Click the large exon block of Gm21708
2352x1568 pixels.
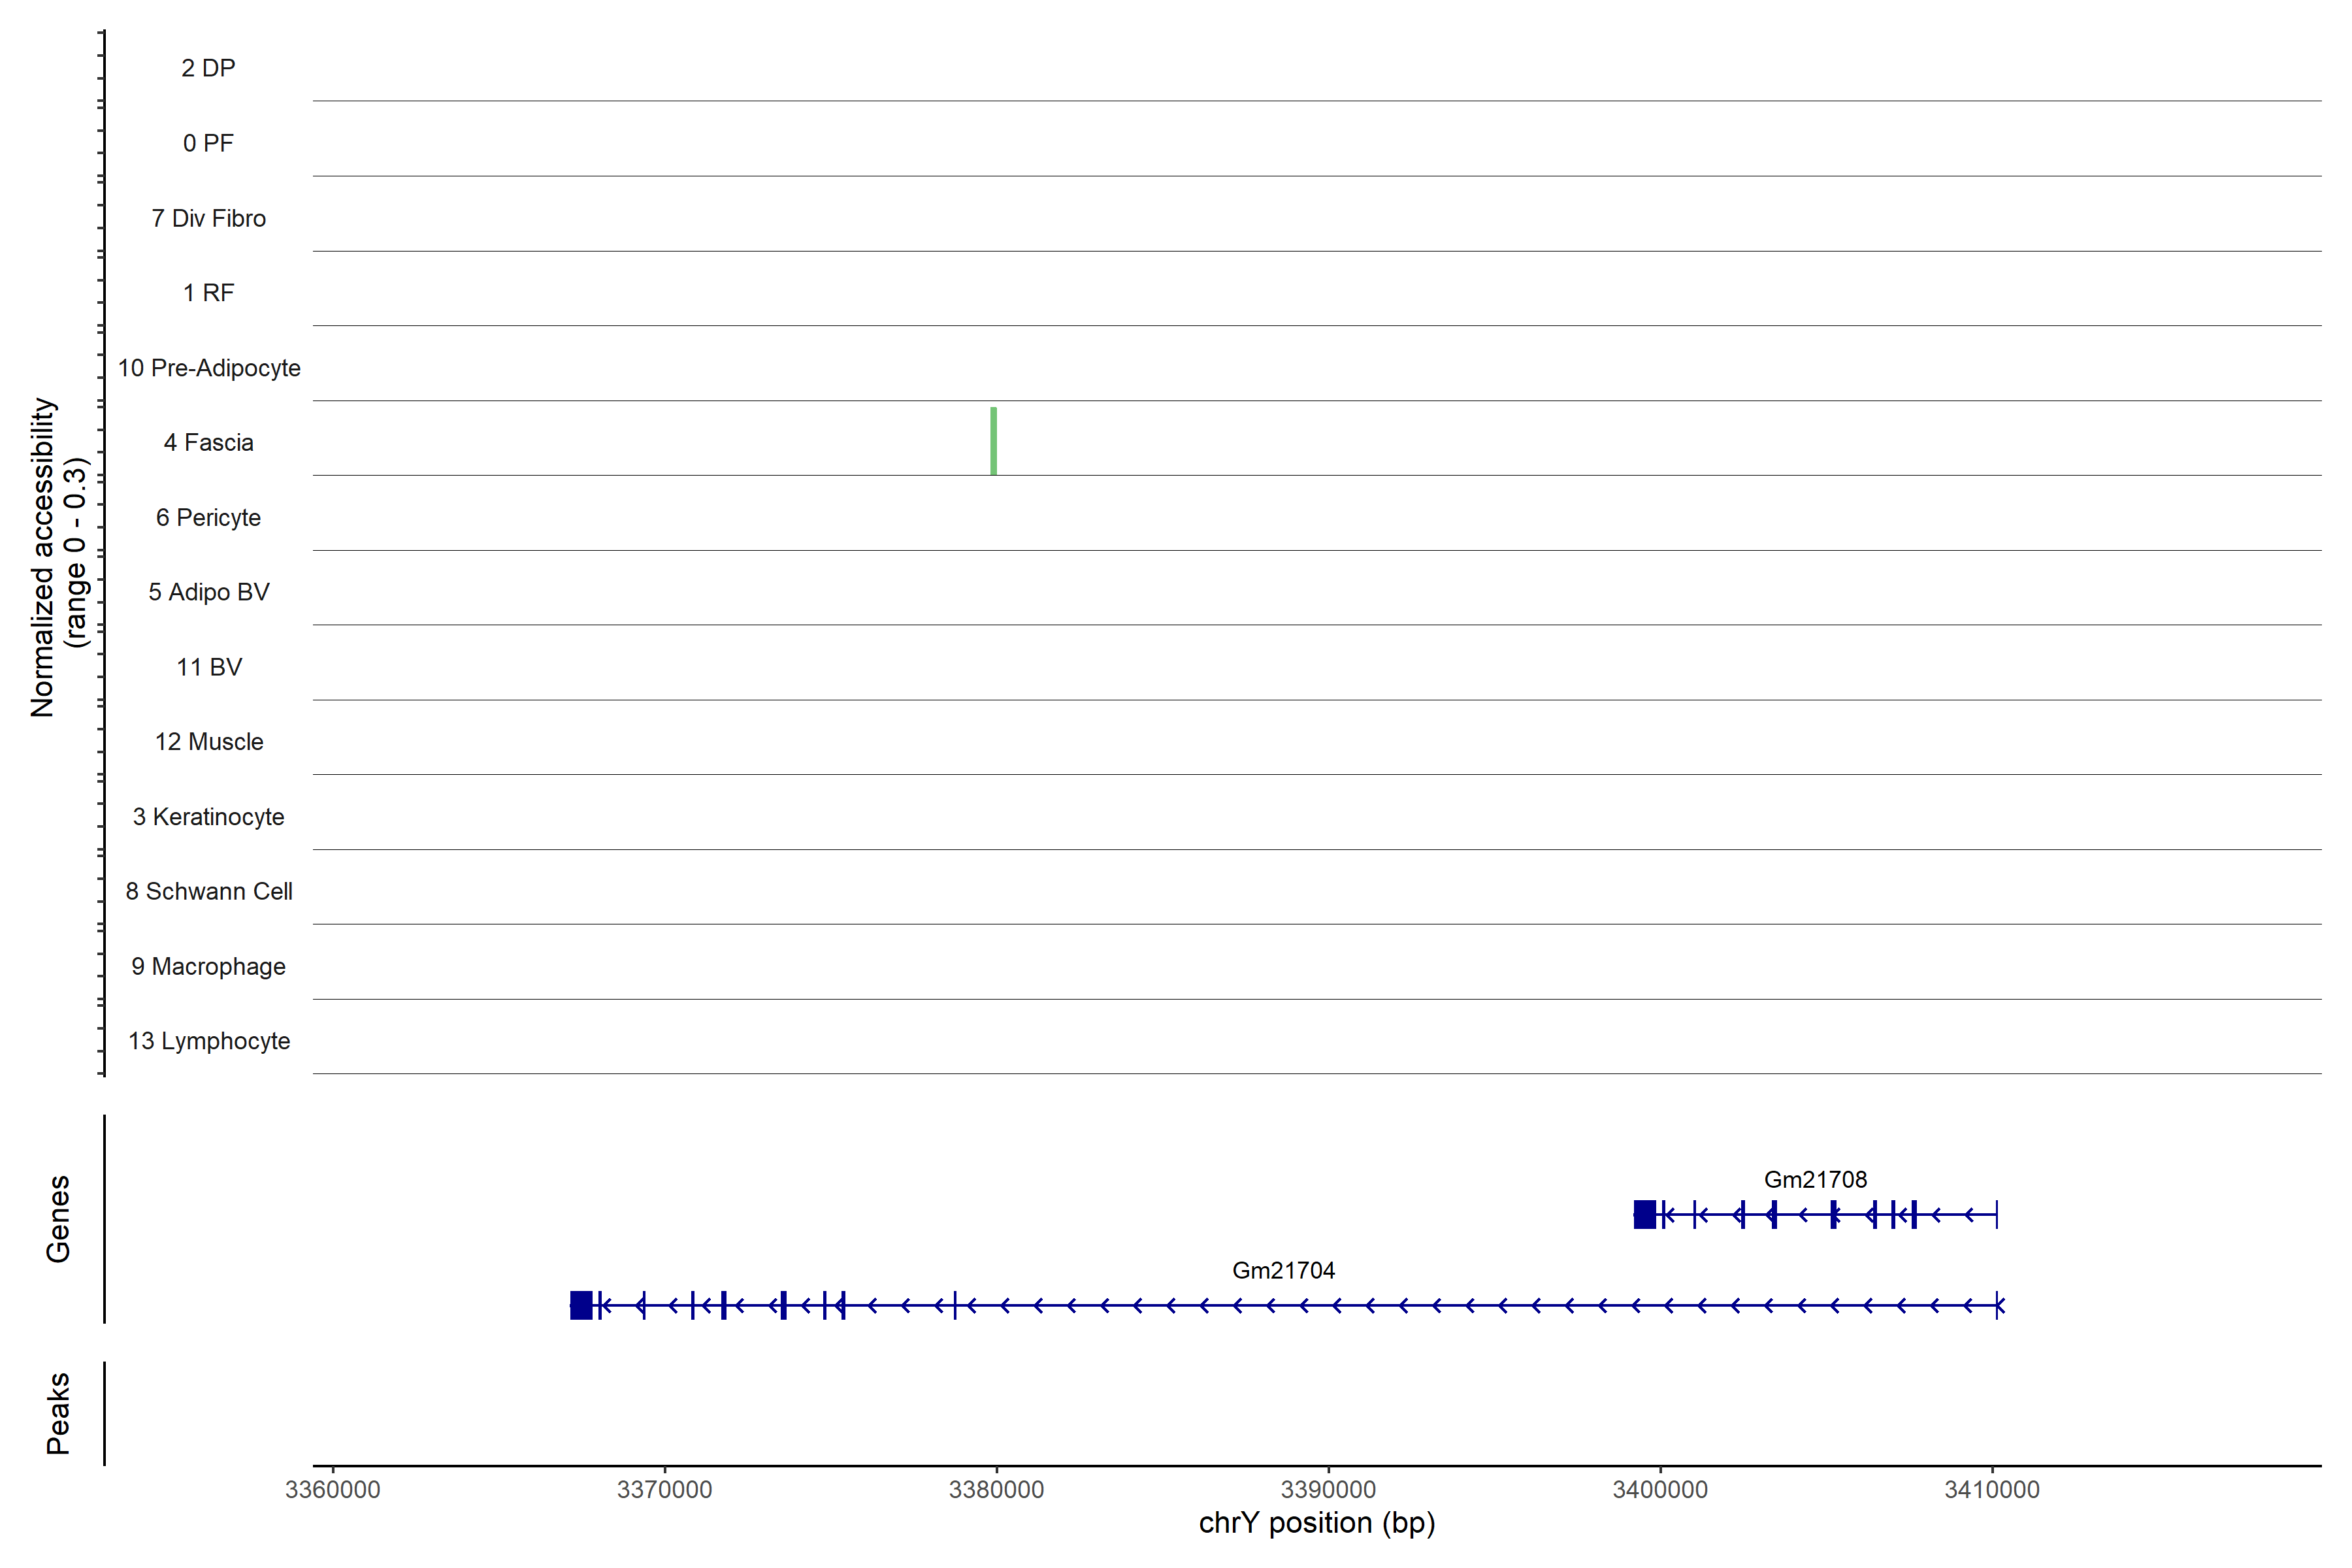pos(1644,1214)
